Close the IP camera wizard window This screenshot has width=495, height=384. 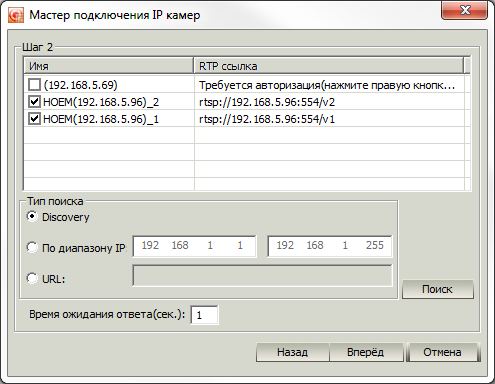[465, 10]
